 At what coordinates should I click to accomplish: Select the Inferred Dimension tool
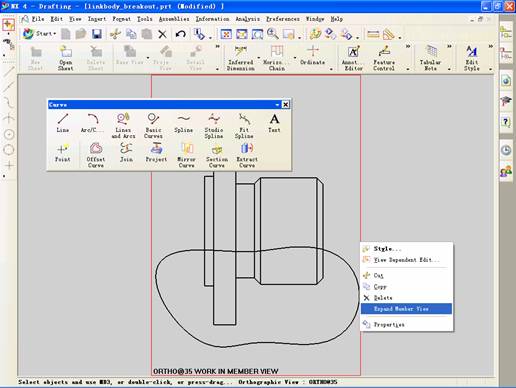(241, 58)
